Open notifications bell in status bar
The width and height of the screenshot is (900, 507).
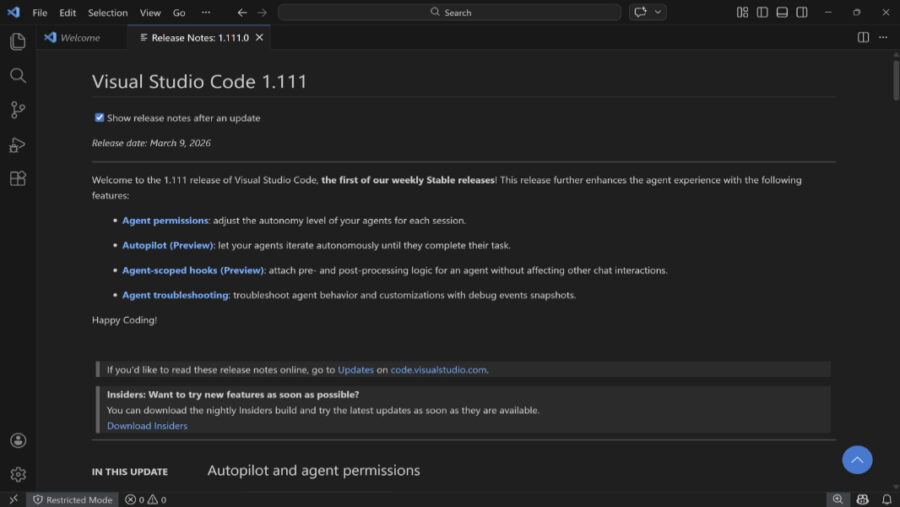pyautogui.click(x=887, y=500)
